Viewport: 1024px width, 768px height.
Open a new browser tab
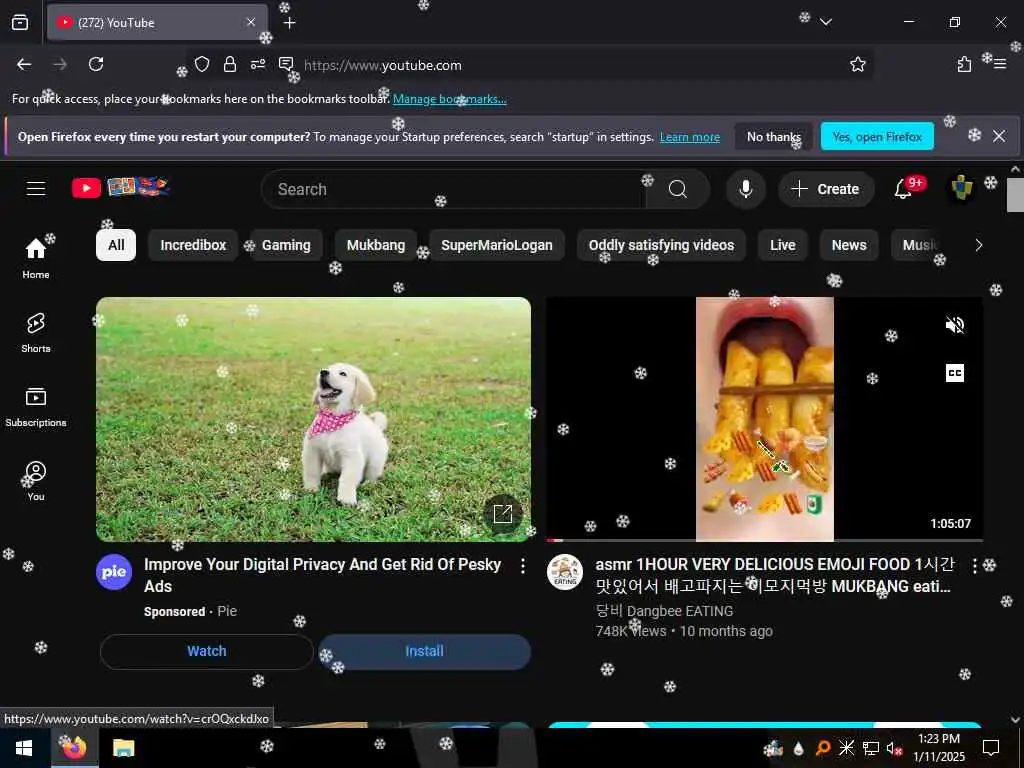289,23
